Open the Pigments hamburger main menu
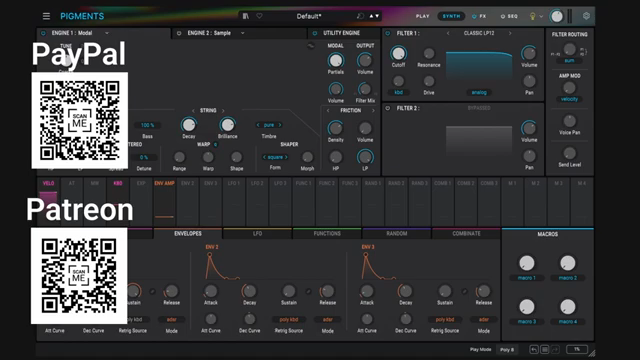This screenshot has height=360, width=640. pos(46,16)
